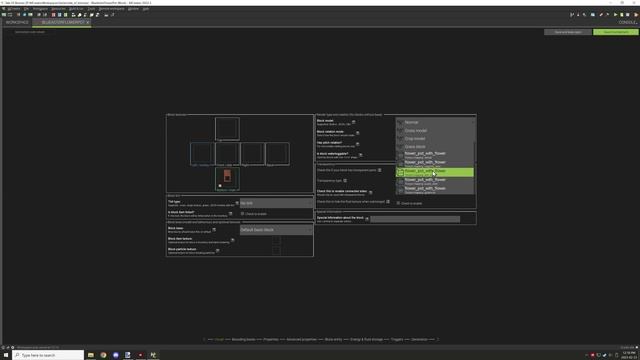Choose Crop model in block model list

point(435,138)
